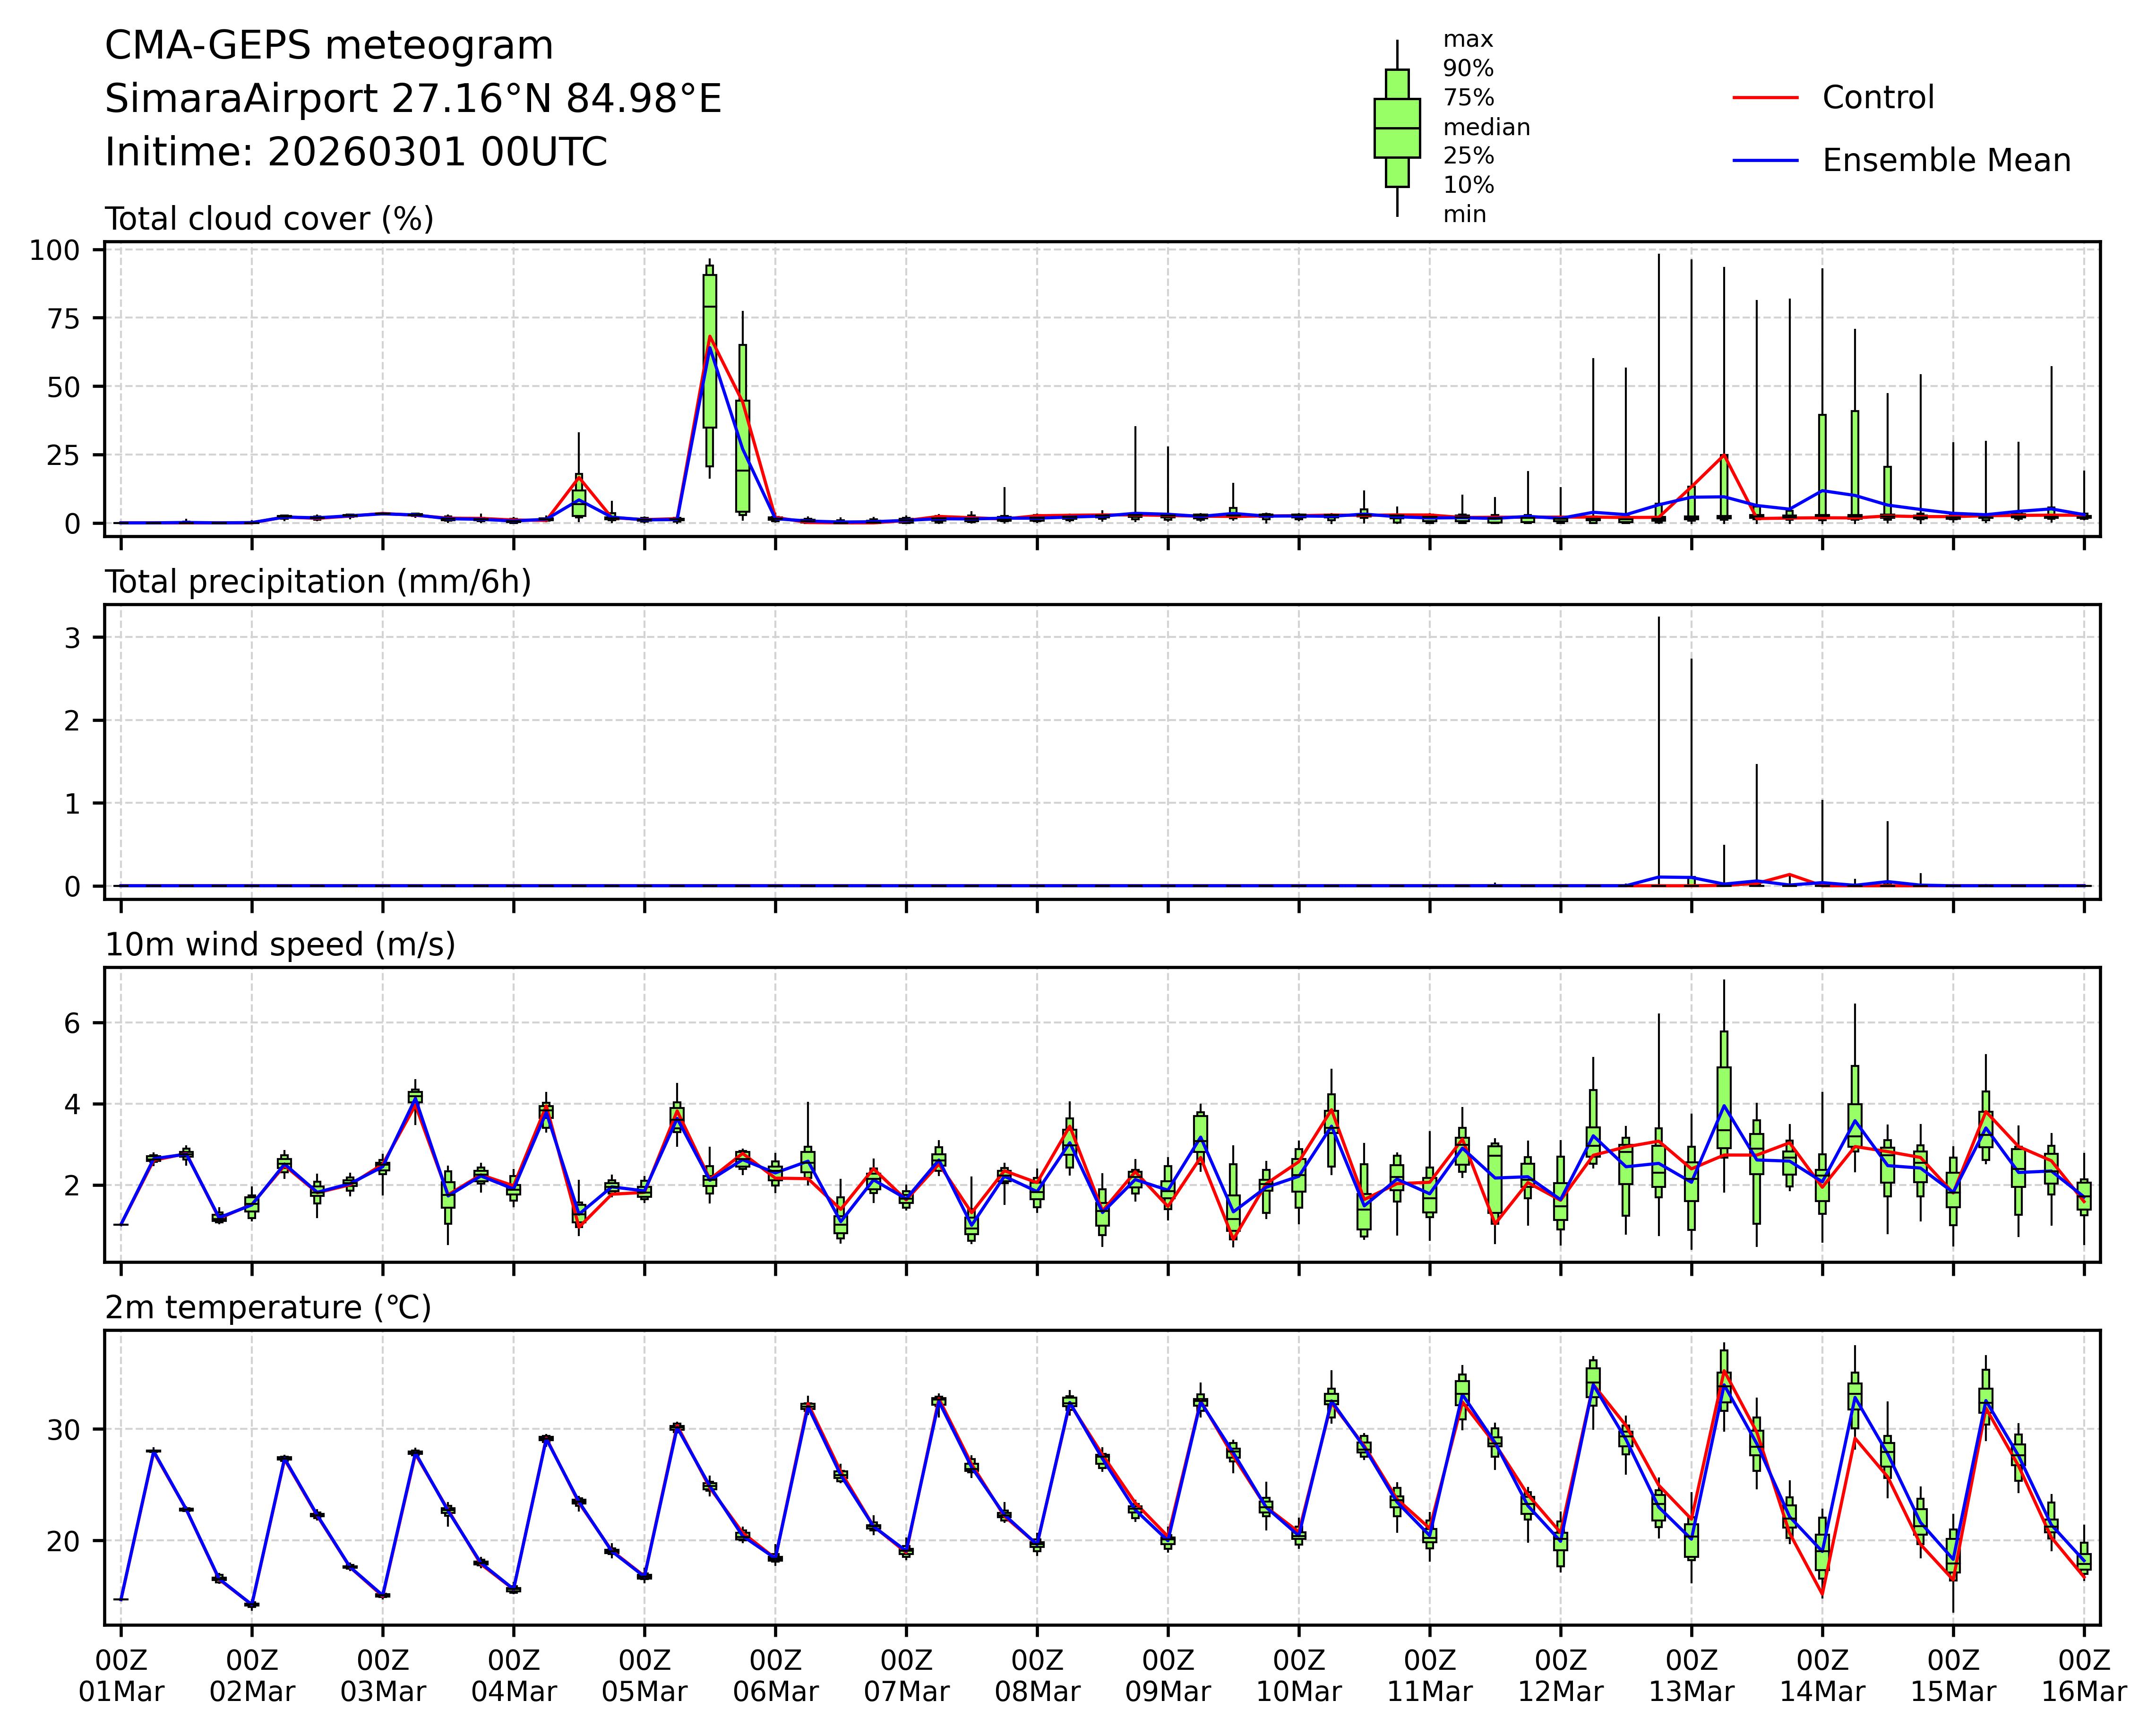The height and width of the screenshot is (1735, 2156).
Task: Click the red Control legend line
Action: tap(1764, 98)
